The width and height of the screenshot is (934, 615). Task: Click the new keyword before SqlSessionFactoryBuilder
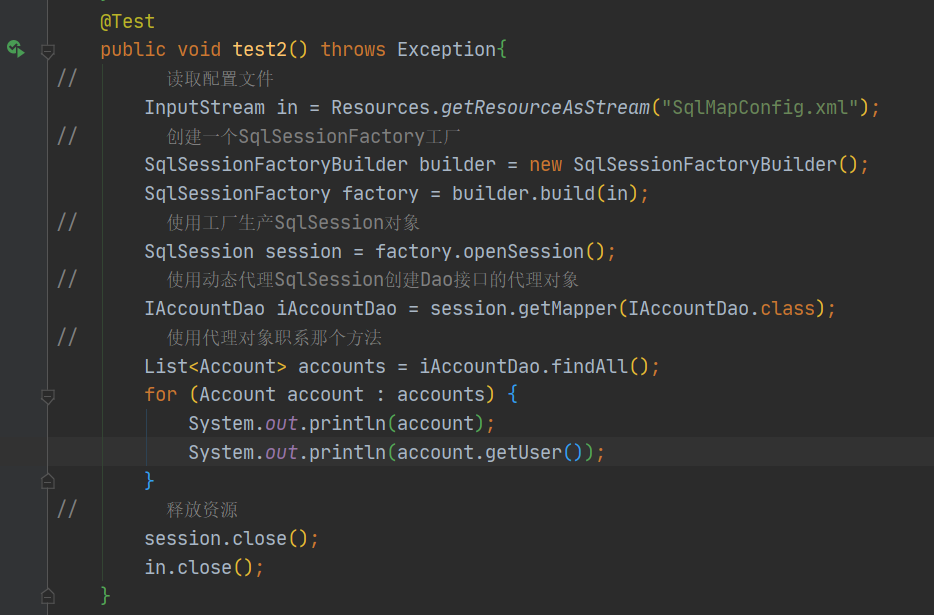click(545, 164)
